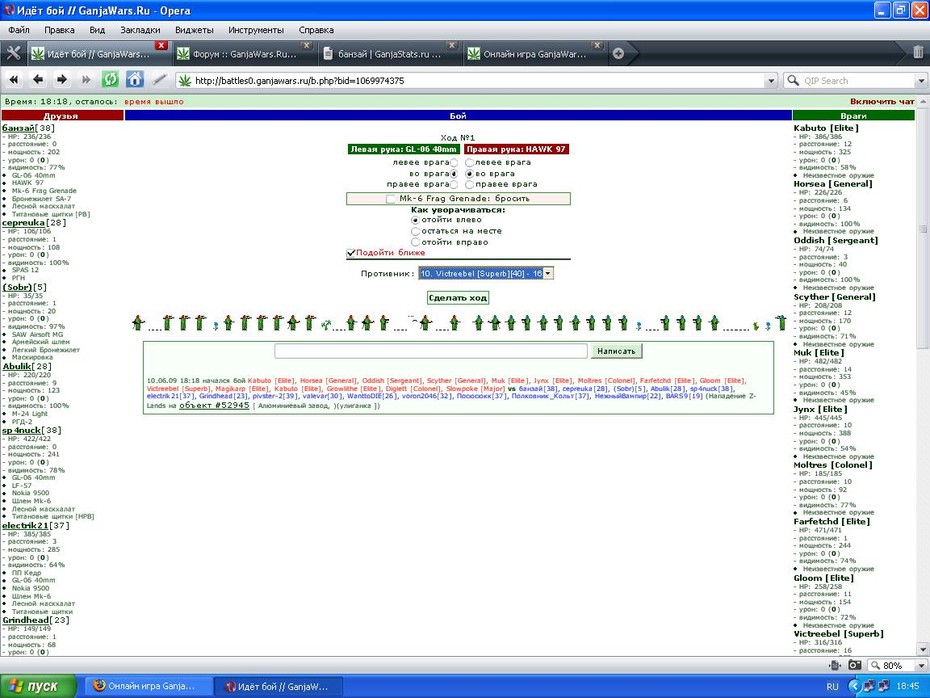The height and width of the screenshot is (698, 930).
Task: Open the Закладки menu
Action: coord(141,30)
